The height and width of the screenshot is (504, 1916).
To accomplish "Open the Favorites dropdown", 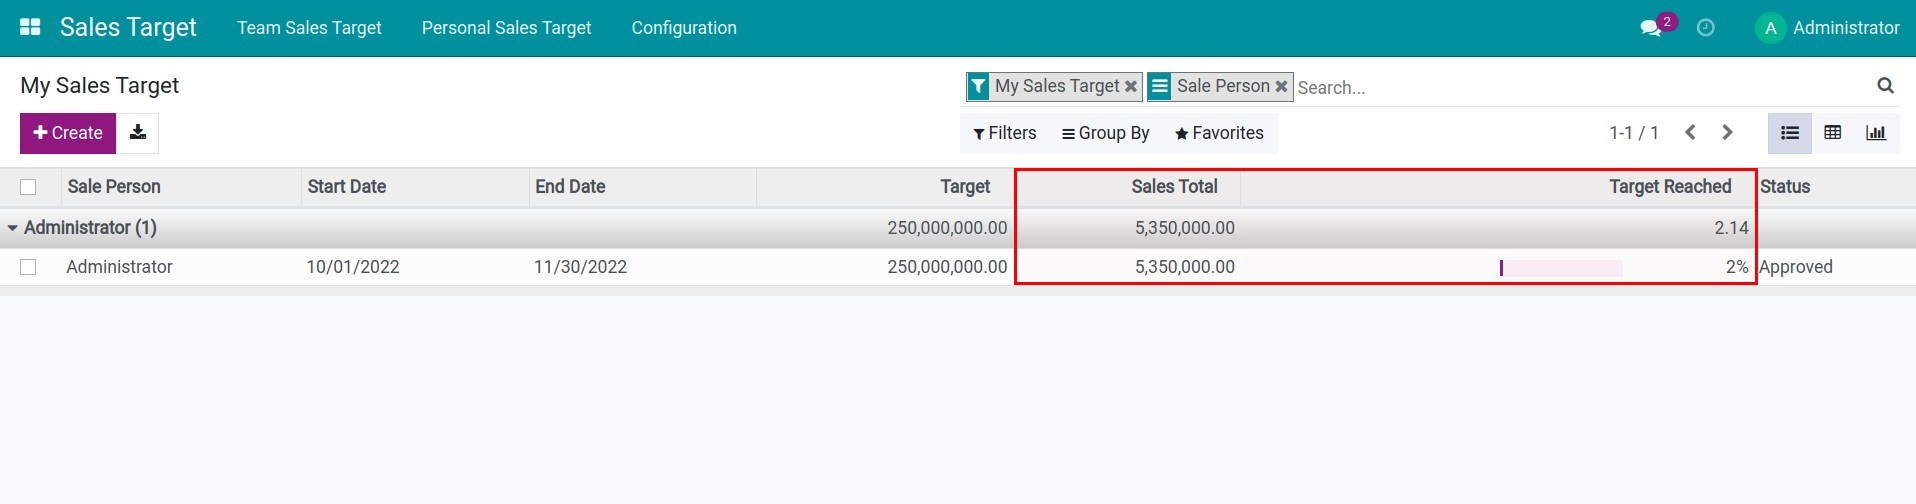I will click(1219, 133).
